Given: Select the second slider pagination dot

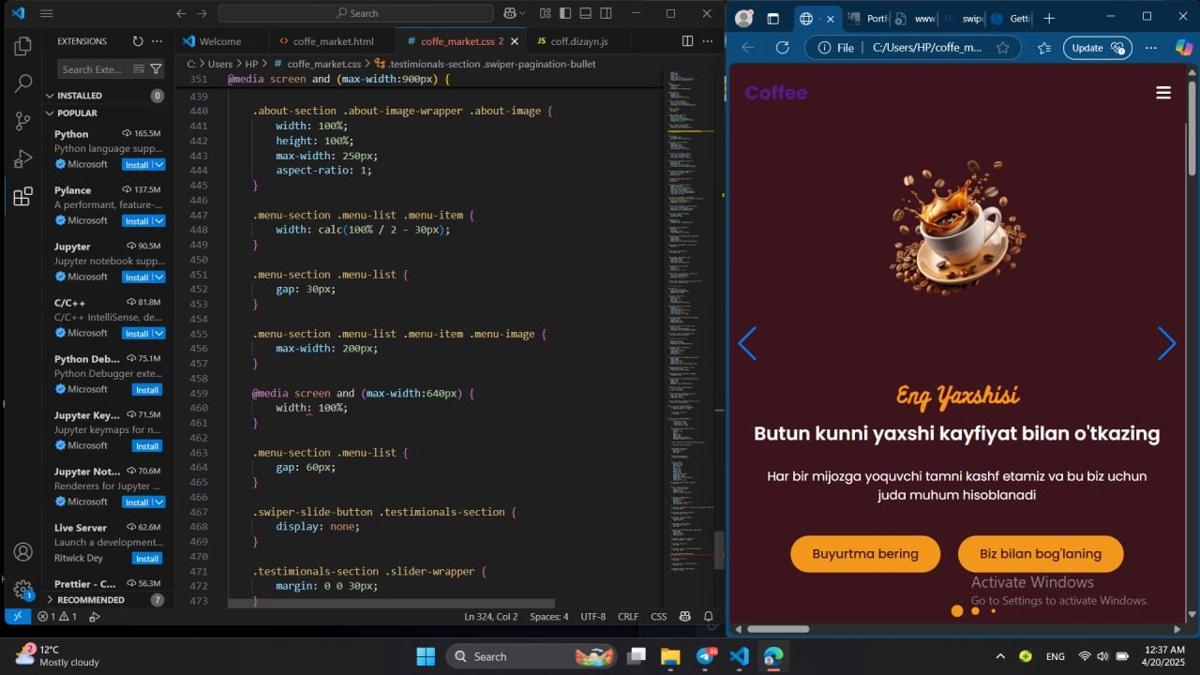Looking at the screenshot, I should click(x=975, y=611).
